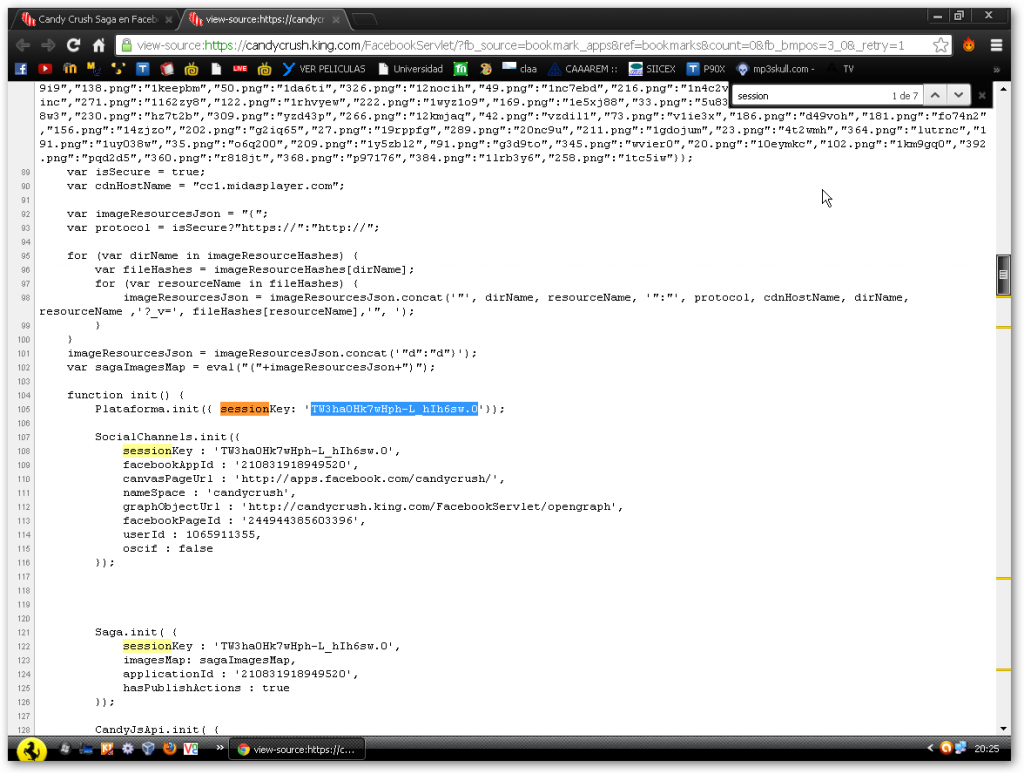Screen dimensions: 1024x773
Task: Open the mp3skull.com bookmark
Action: [775, 69]
